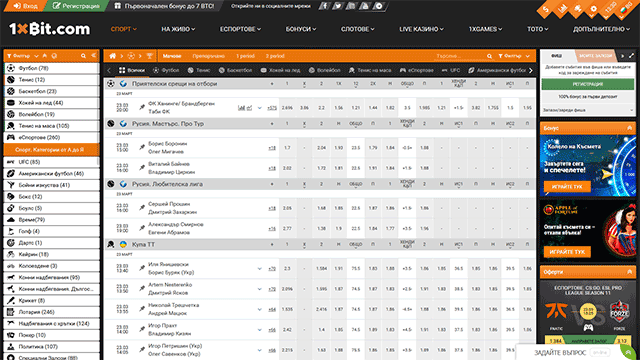Click the search icon in the main orange bar
This screenshot has height=360, width=640.
point(489,56)
